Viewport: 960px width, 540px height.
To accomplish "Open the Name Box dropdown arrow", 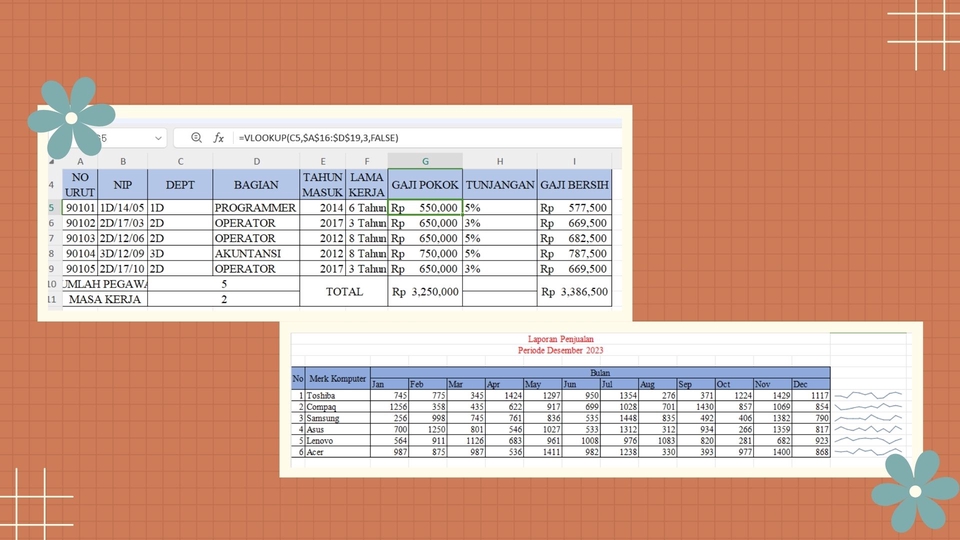I will 158,138.
